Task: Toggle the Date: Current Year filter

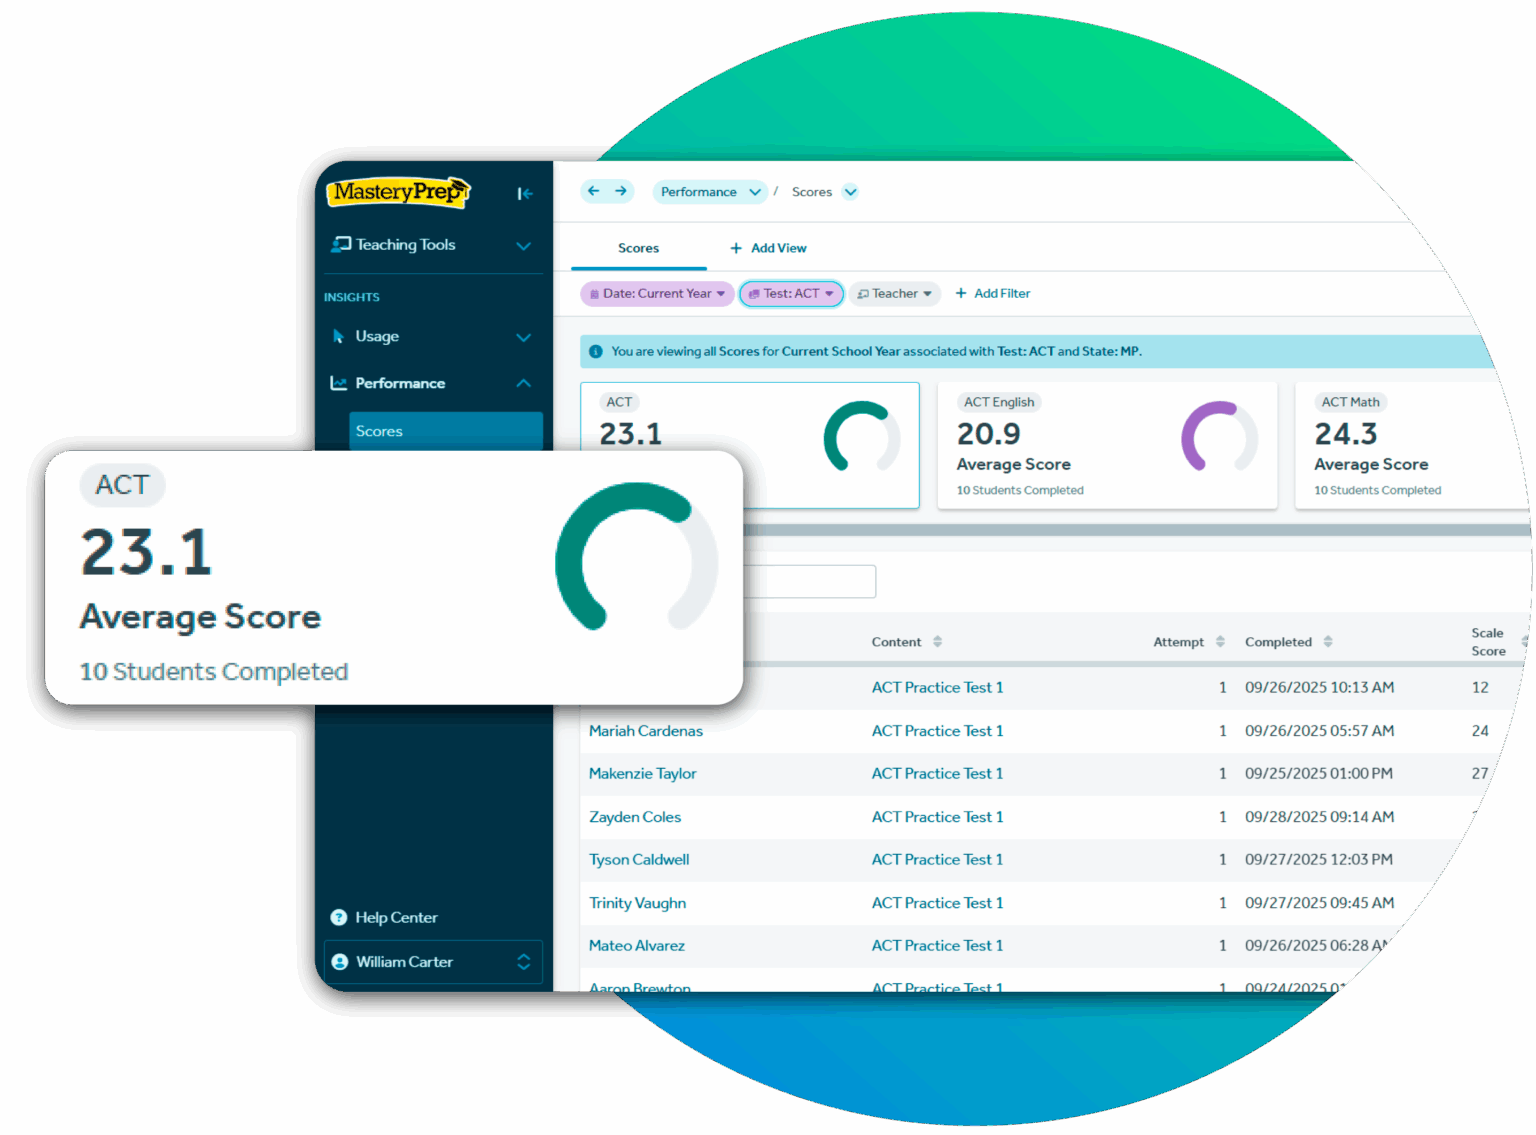Action: pos(656,293)
